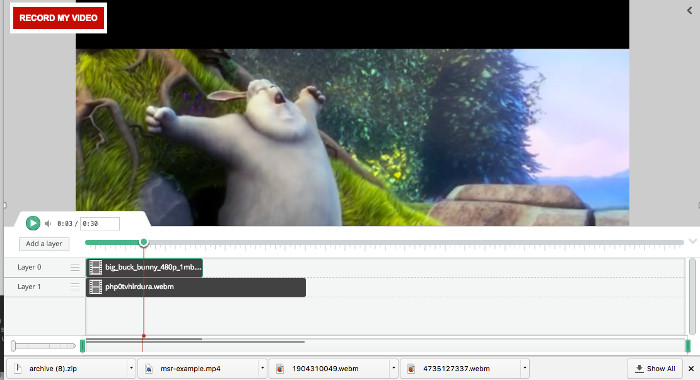The height and width of the screenshot is (380, 700).
Task: Click Show All downloads button
Action: tap(655, 368)
